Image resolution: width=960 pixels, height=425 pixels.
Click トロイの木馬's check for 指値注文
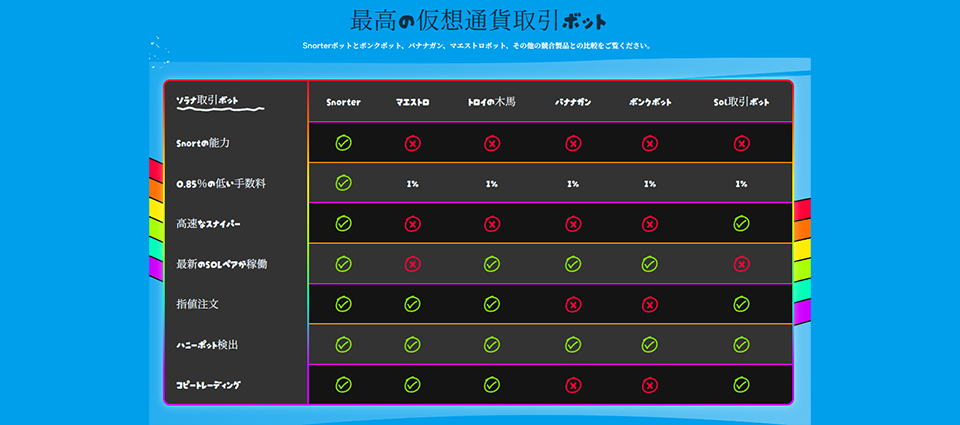pos(492,304)
